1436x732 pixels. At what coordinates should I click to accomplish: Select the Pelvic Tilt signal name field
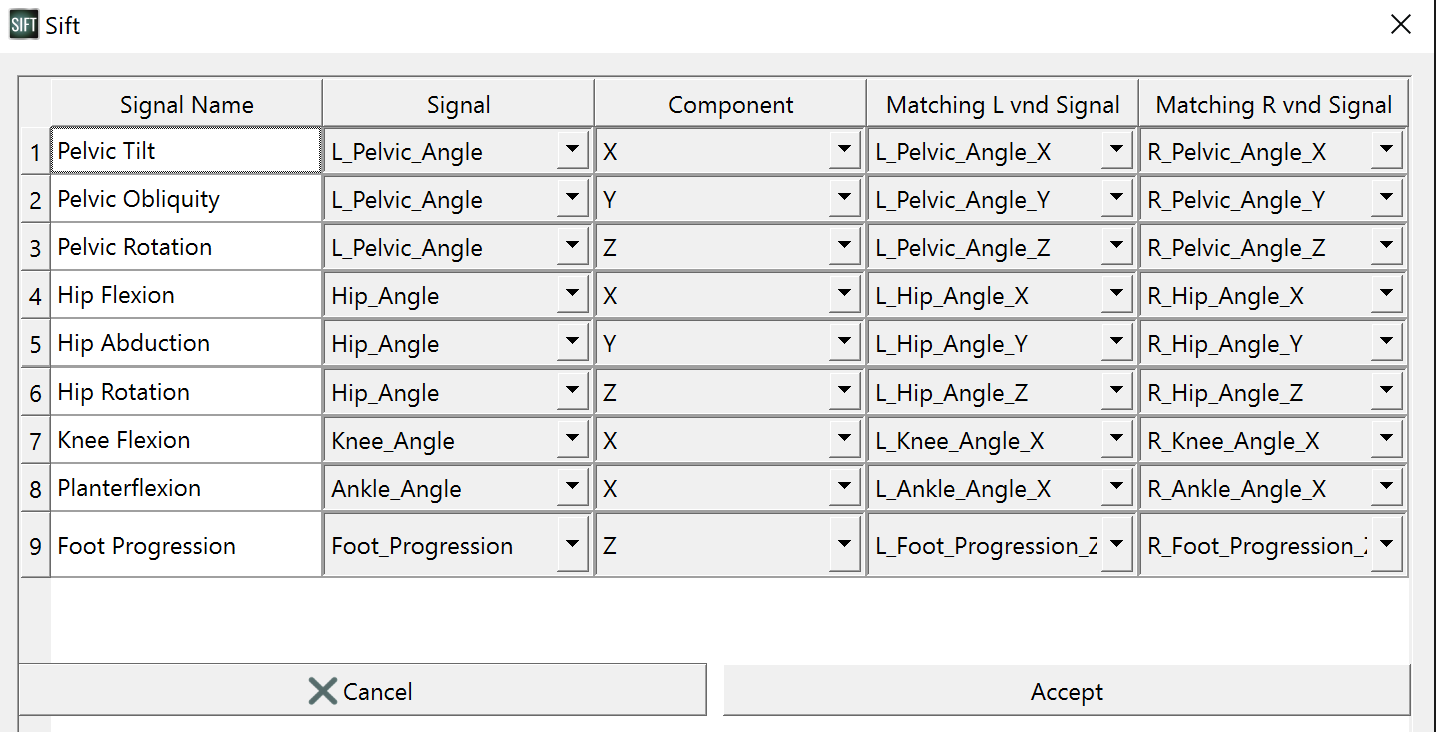[186, 151]
